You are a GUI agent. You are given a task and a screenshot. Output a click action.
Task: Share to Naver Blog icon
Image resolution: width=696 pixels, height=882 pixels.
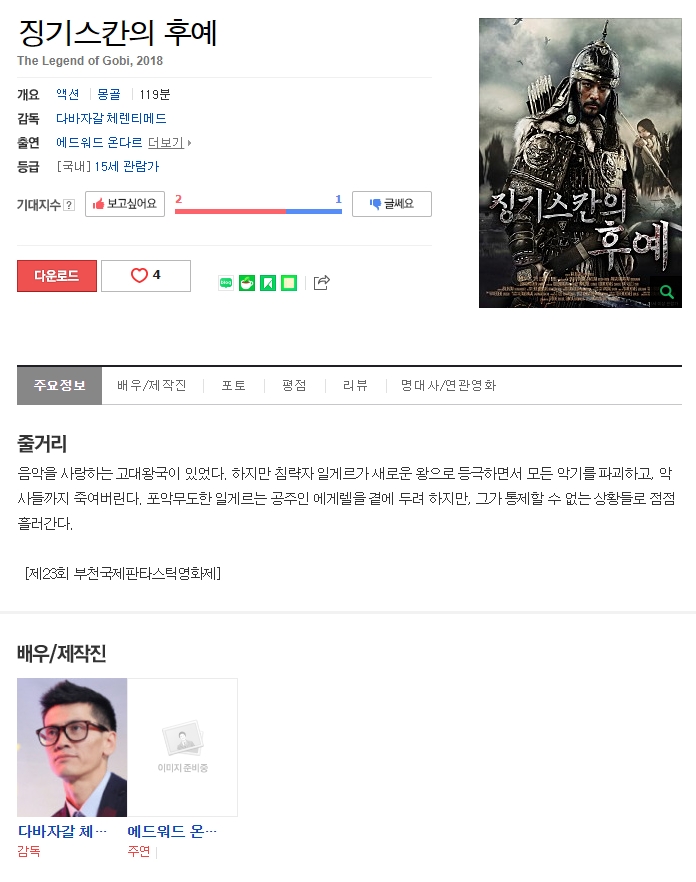pyautogui.click(x=226, y=283)
